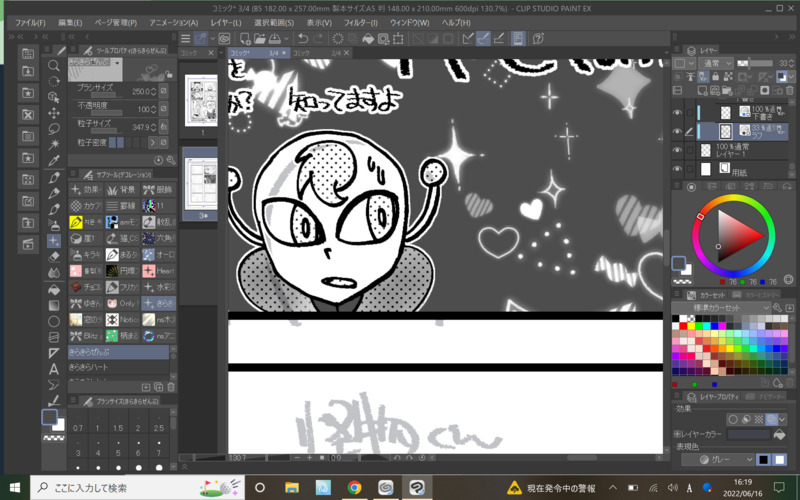Toggle the checkbox beside 下書き layer
This screenshot has width=800, height=500.
click(689, 112)
